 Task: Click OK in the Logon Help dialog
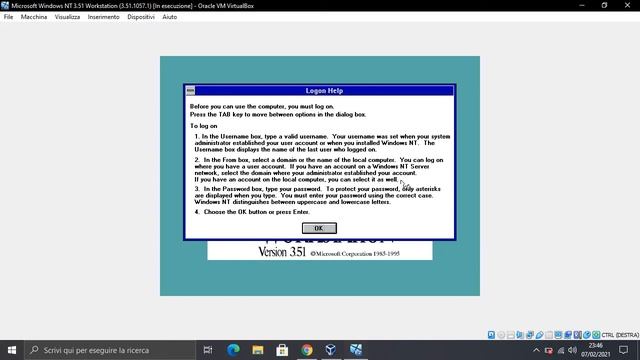pyautogui.click(x=319, y=228)
